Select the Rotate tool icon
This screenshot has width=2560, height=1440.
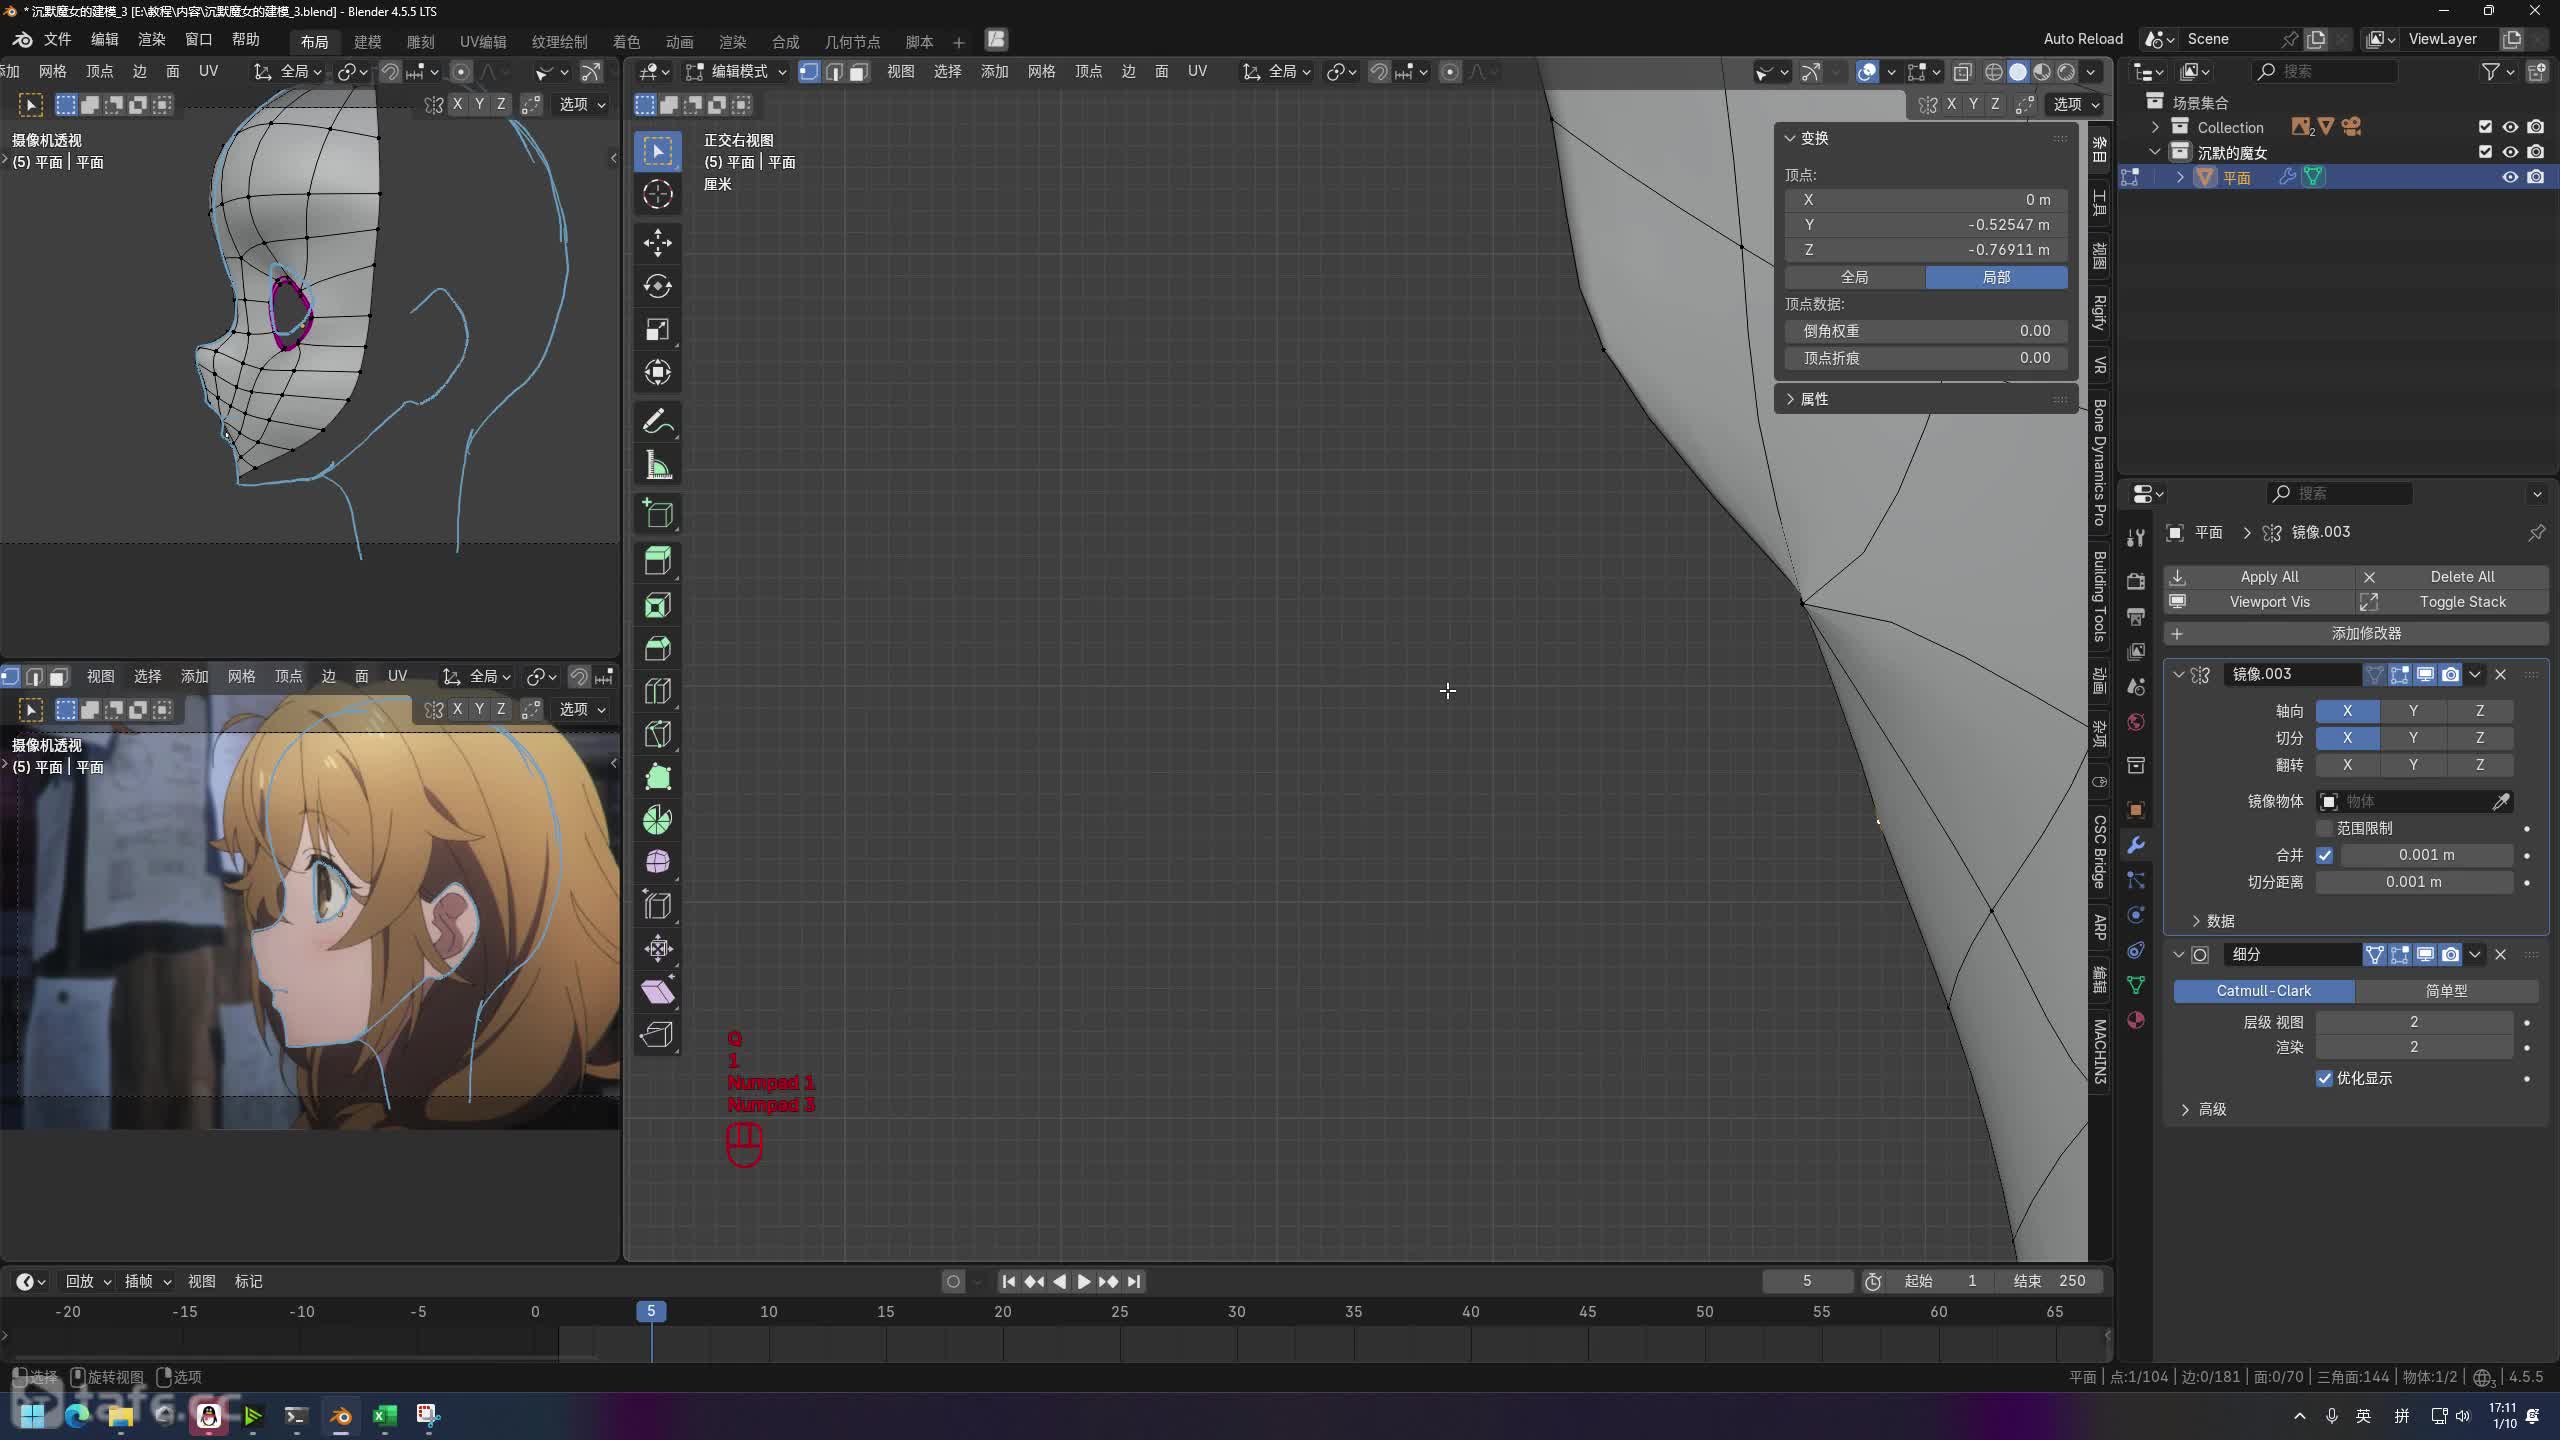click(x=657, y=287)
